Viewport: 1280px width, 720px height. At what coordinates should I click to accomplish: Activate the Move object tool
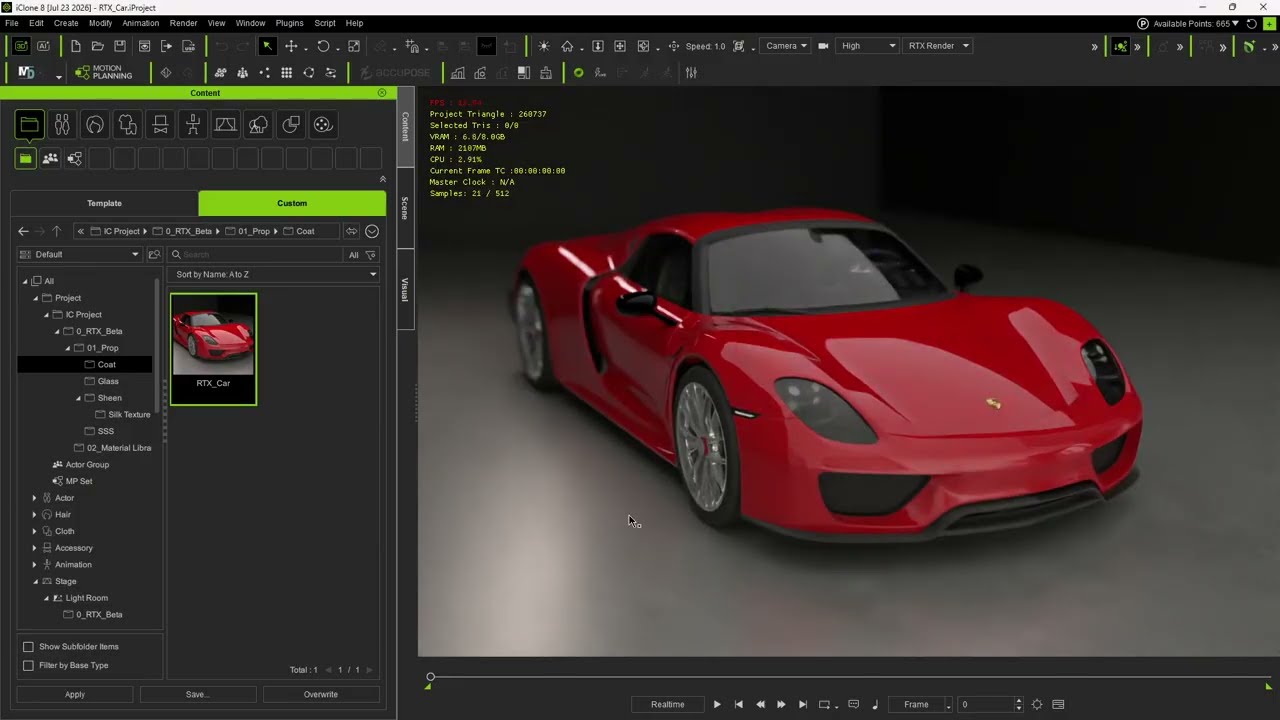point(291,46)
